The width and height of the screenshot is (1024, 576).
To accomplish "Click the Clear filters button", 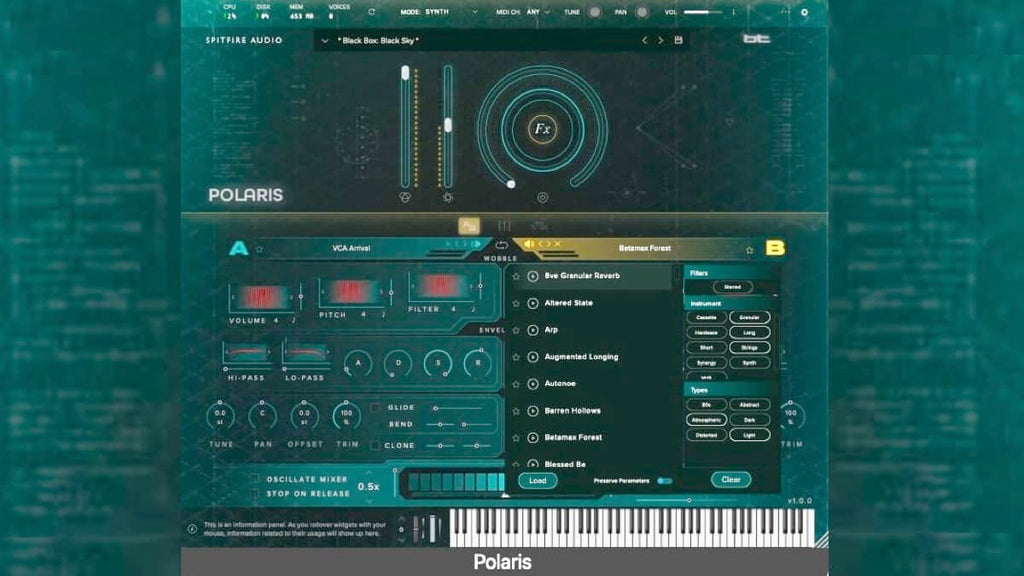I will [x=731, y=479].
